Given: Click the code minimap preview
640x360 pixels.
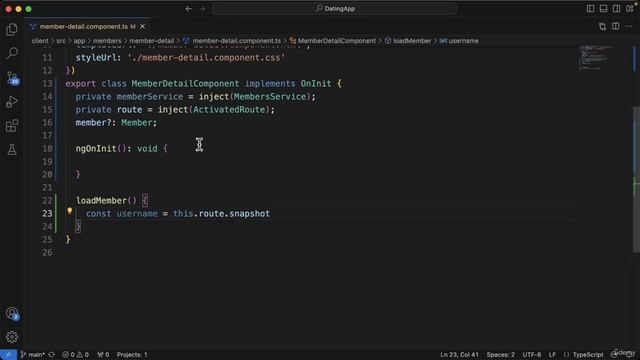Looking at the screenshot, I should pyautogui.click(x=596, y=58).
